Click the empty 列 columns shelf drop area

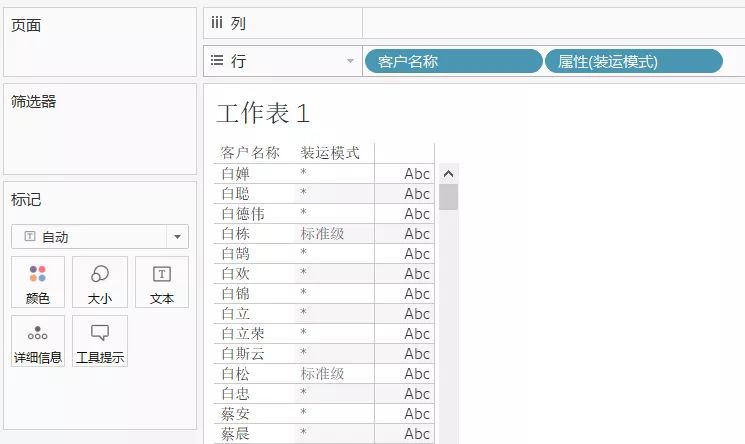point(554,23)
